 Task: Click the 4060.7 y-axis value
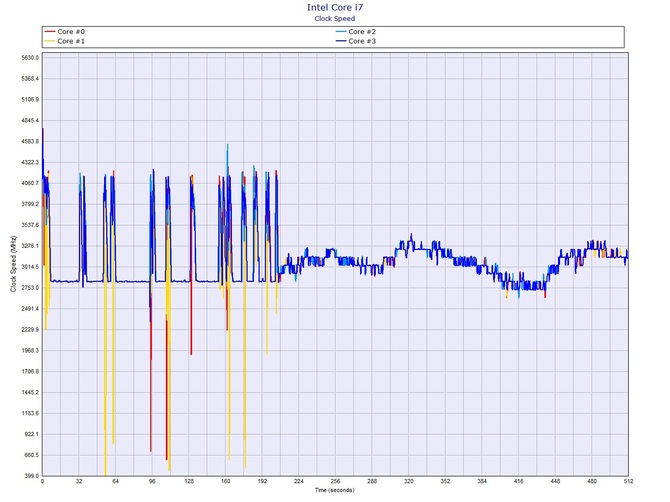pos(30,183)
